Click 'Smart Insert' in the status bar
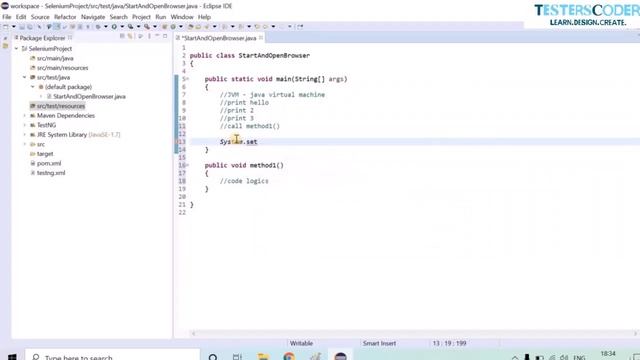Viewport: 640px width, 360px height. click(379, 343)
